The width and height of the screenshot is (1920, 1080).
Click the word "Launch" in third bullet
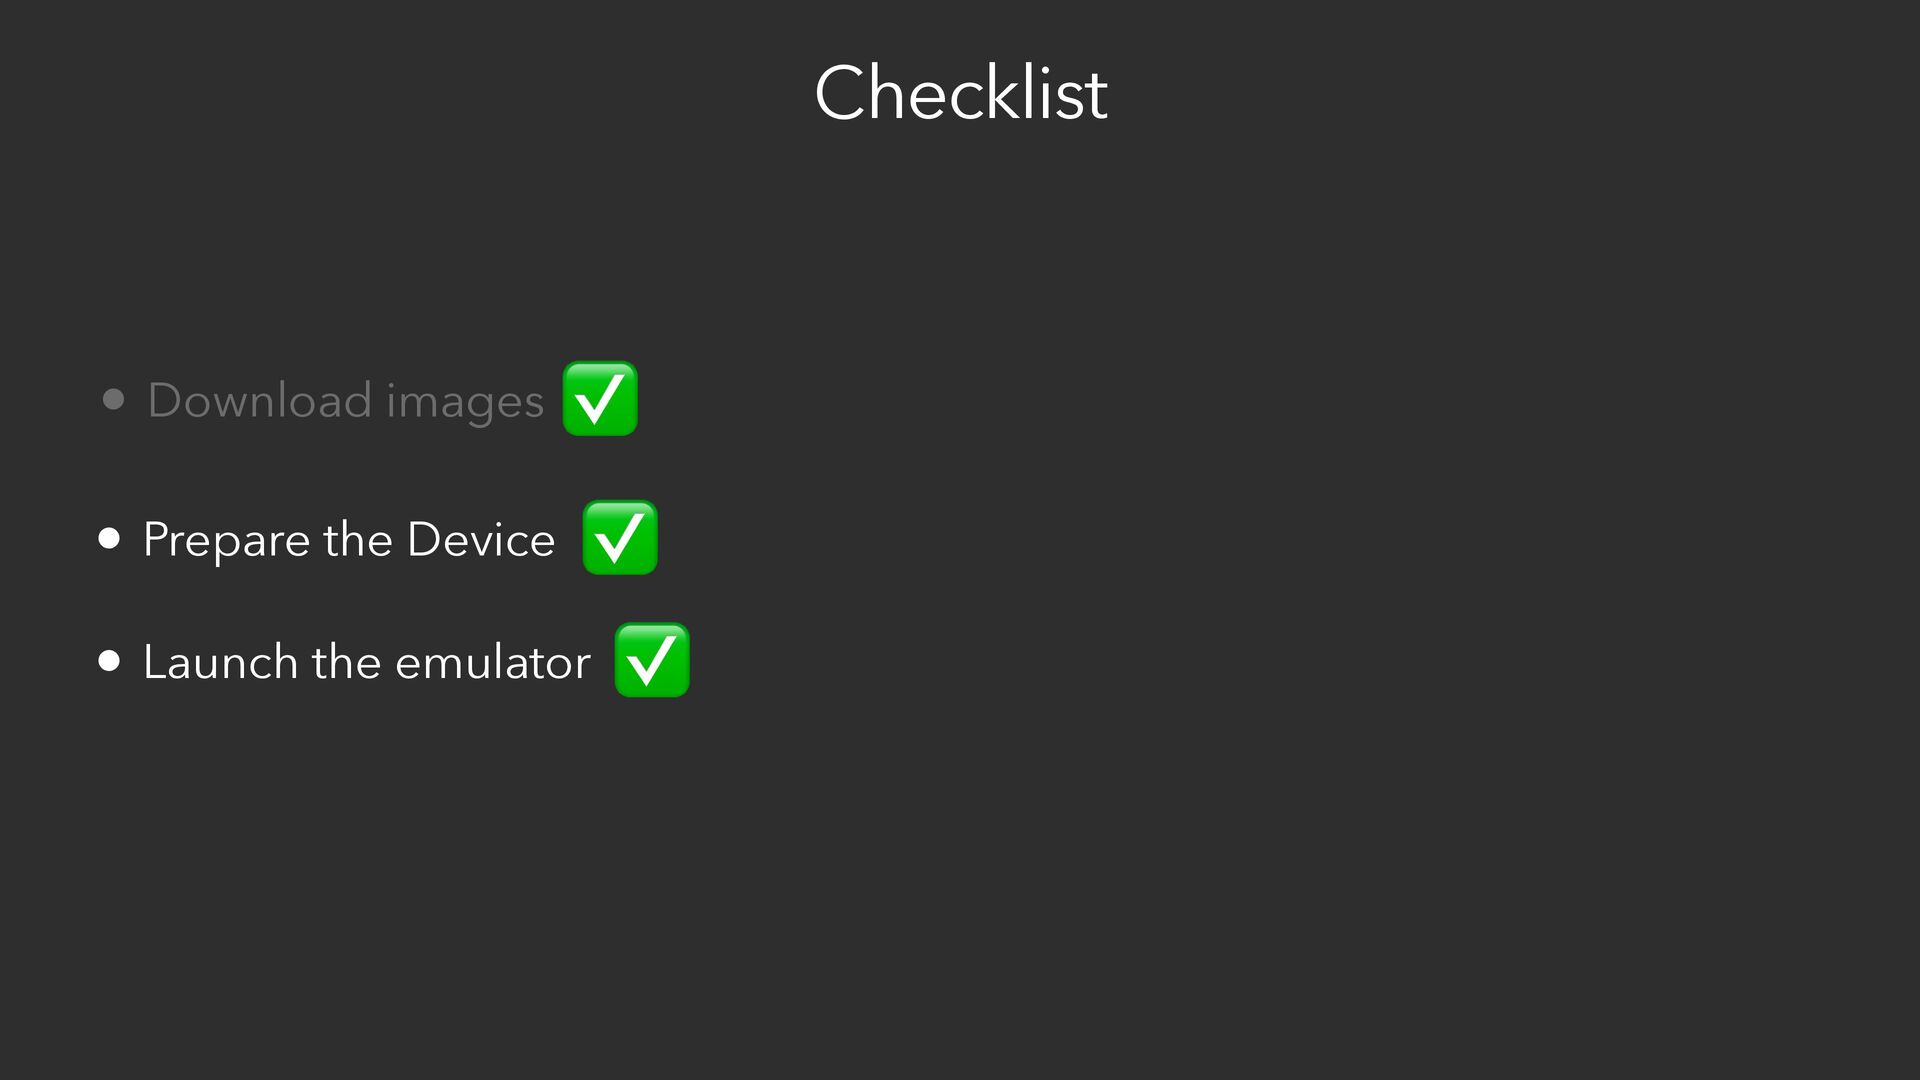pyautogui.click(x=220, y=662)
